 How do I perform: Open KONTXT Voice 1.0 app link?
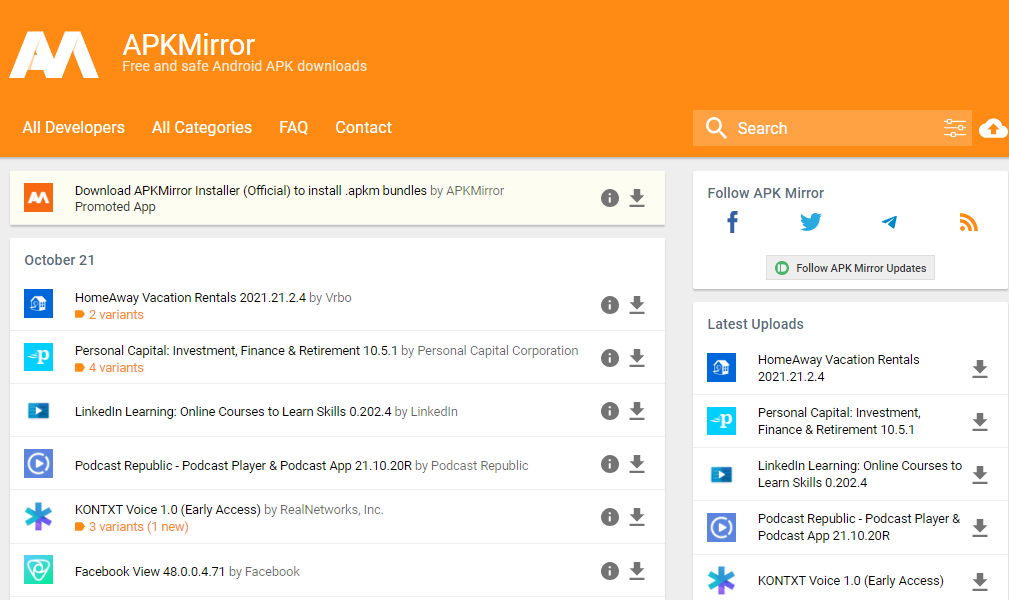click(x=167, y=510)
